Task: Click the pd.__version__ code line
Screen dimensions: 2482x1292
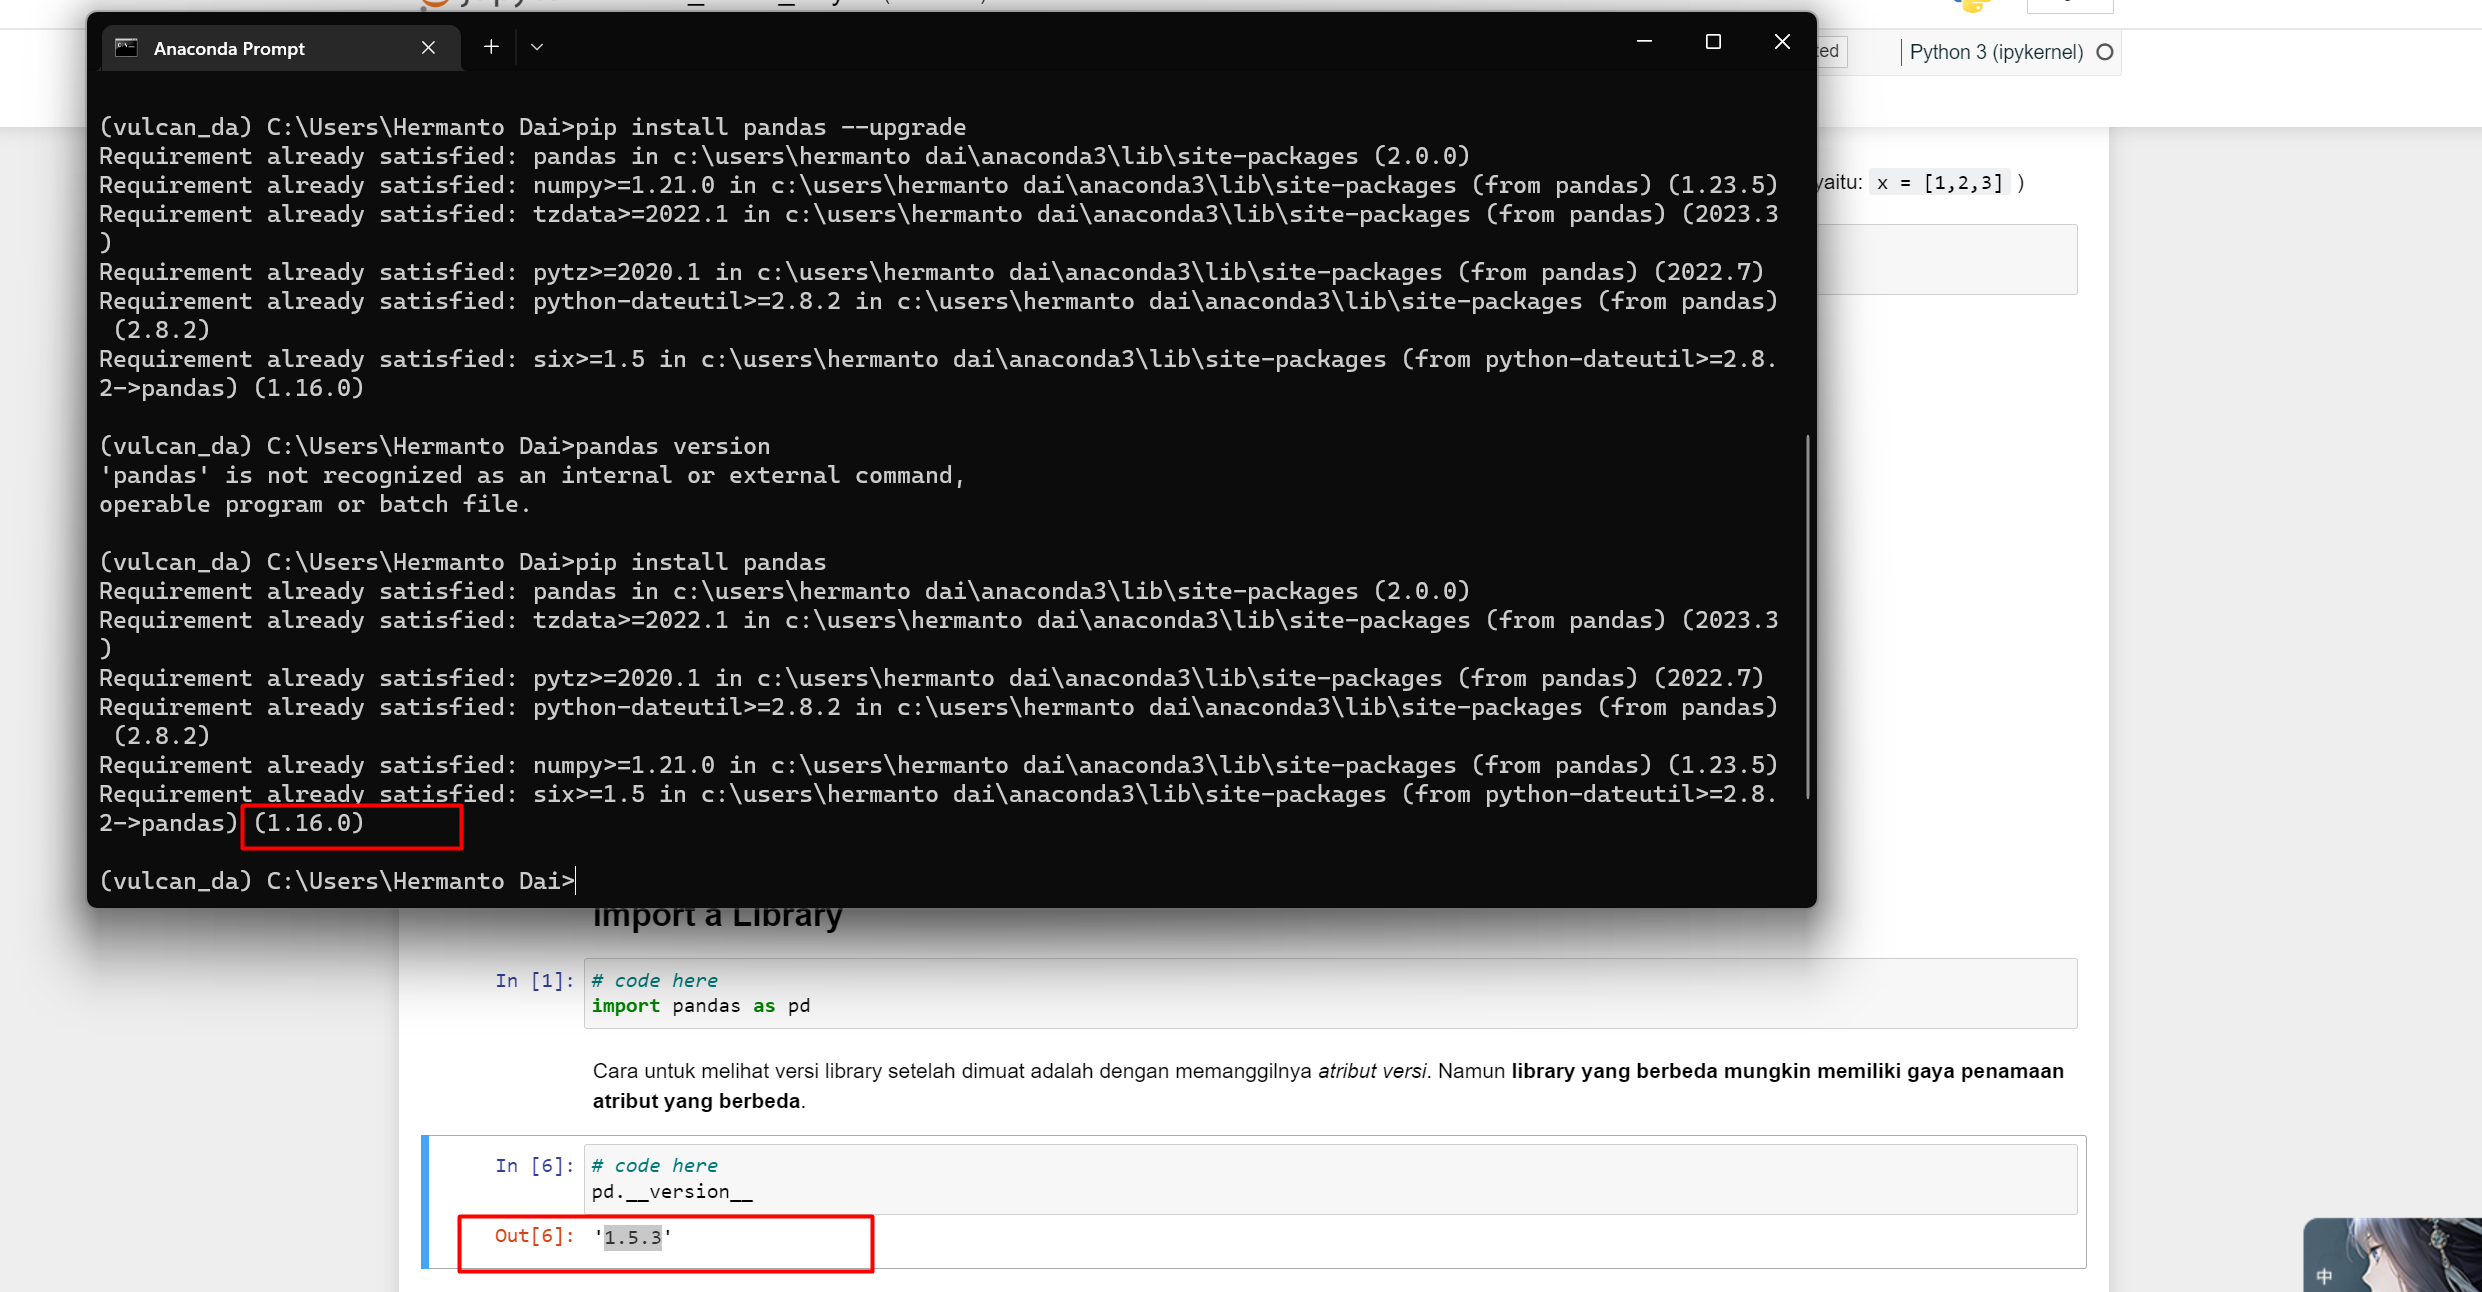Action: click(x=671, y=1191)
